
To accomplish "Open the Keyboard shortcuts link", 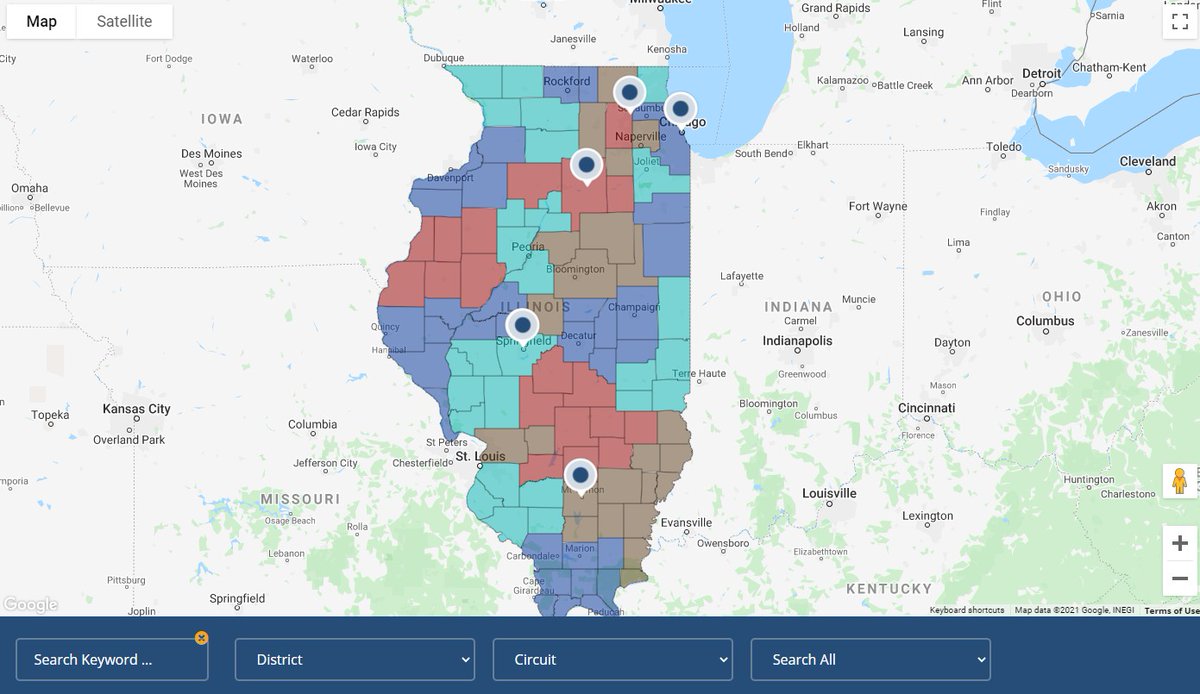I will tap(966, 609).
